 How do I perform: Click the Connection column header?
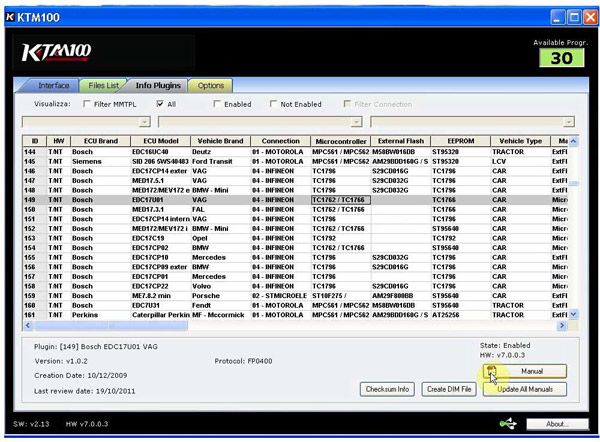[280, 141]
